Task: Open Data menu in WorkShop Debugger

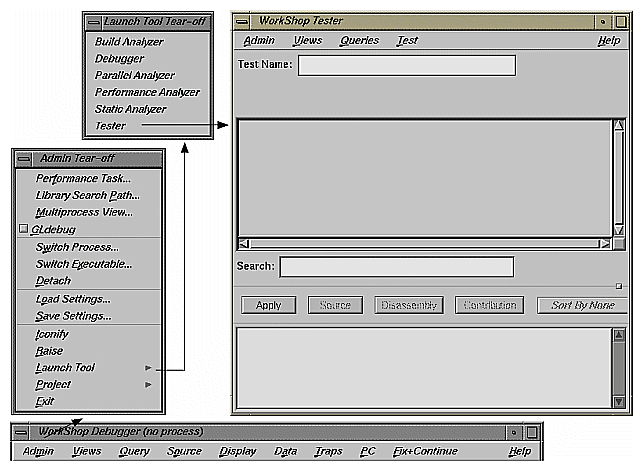Action: tap(285, 451)
